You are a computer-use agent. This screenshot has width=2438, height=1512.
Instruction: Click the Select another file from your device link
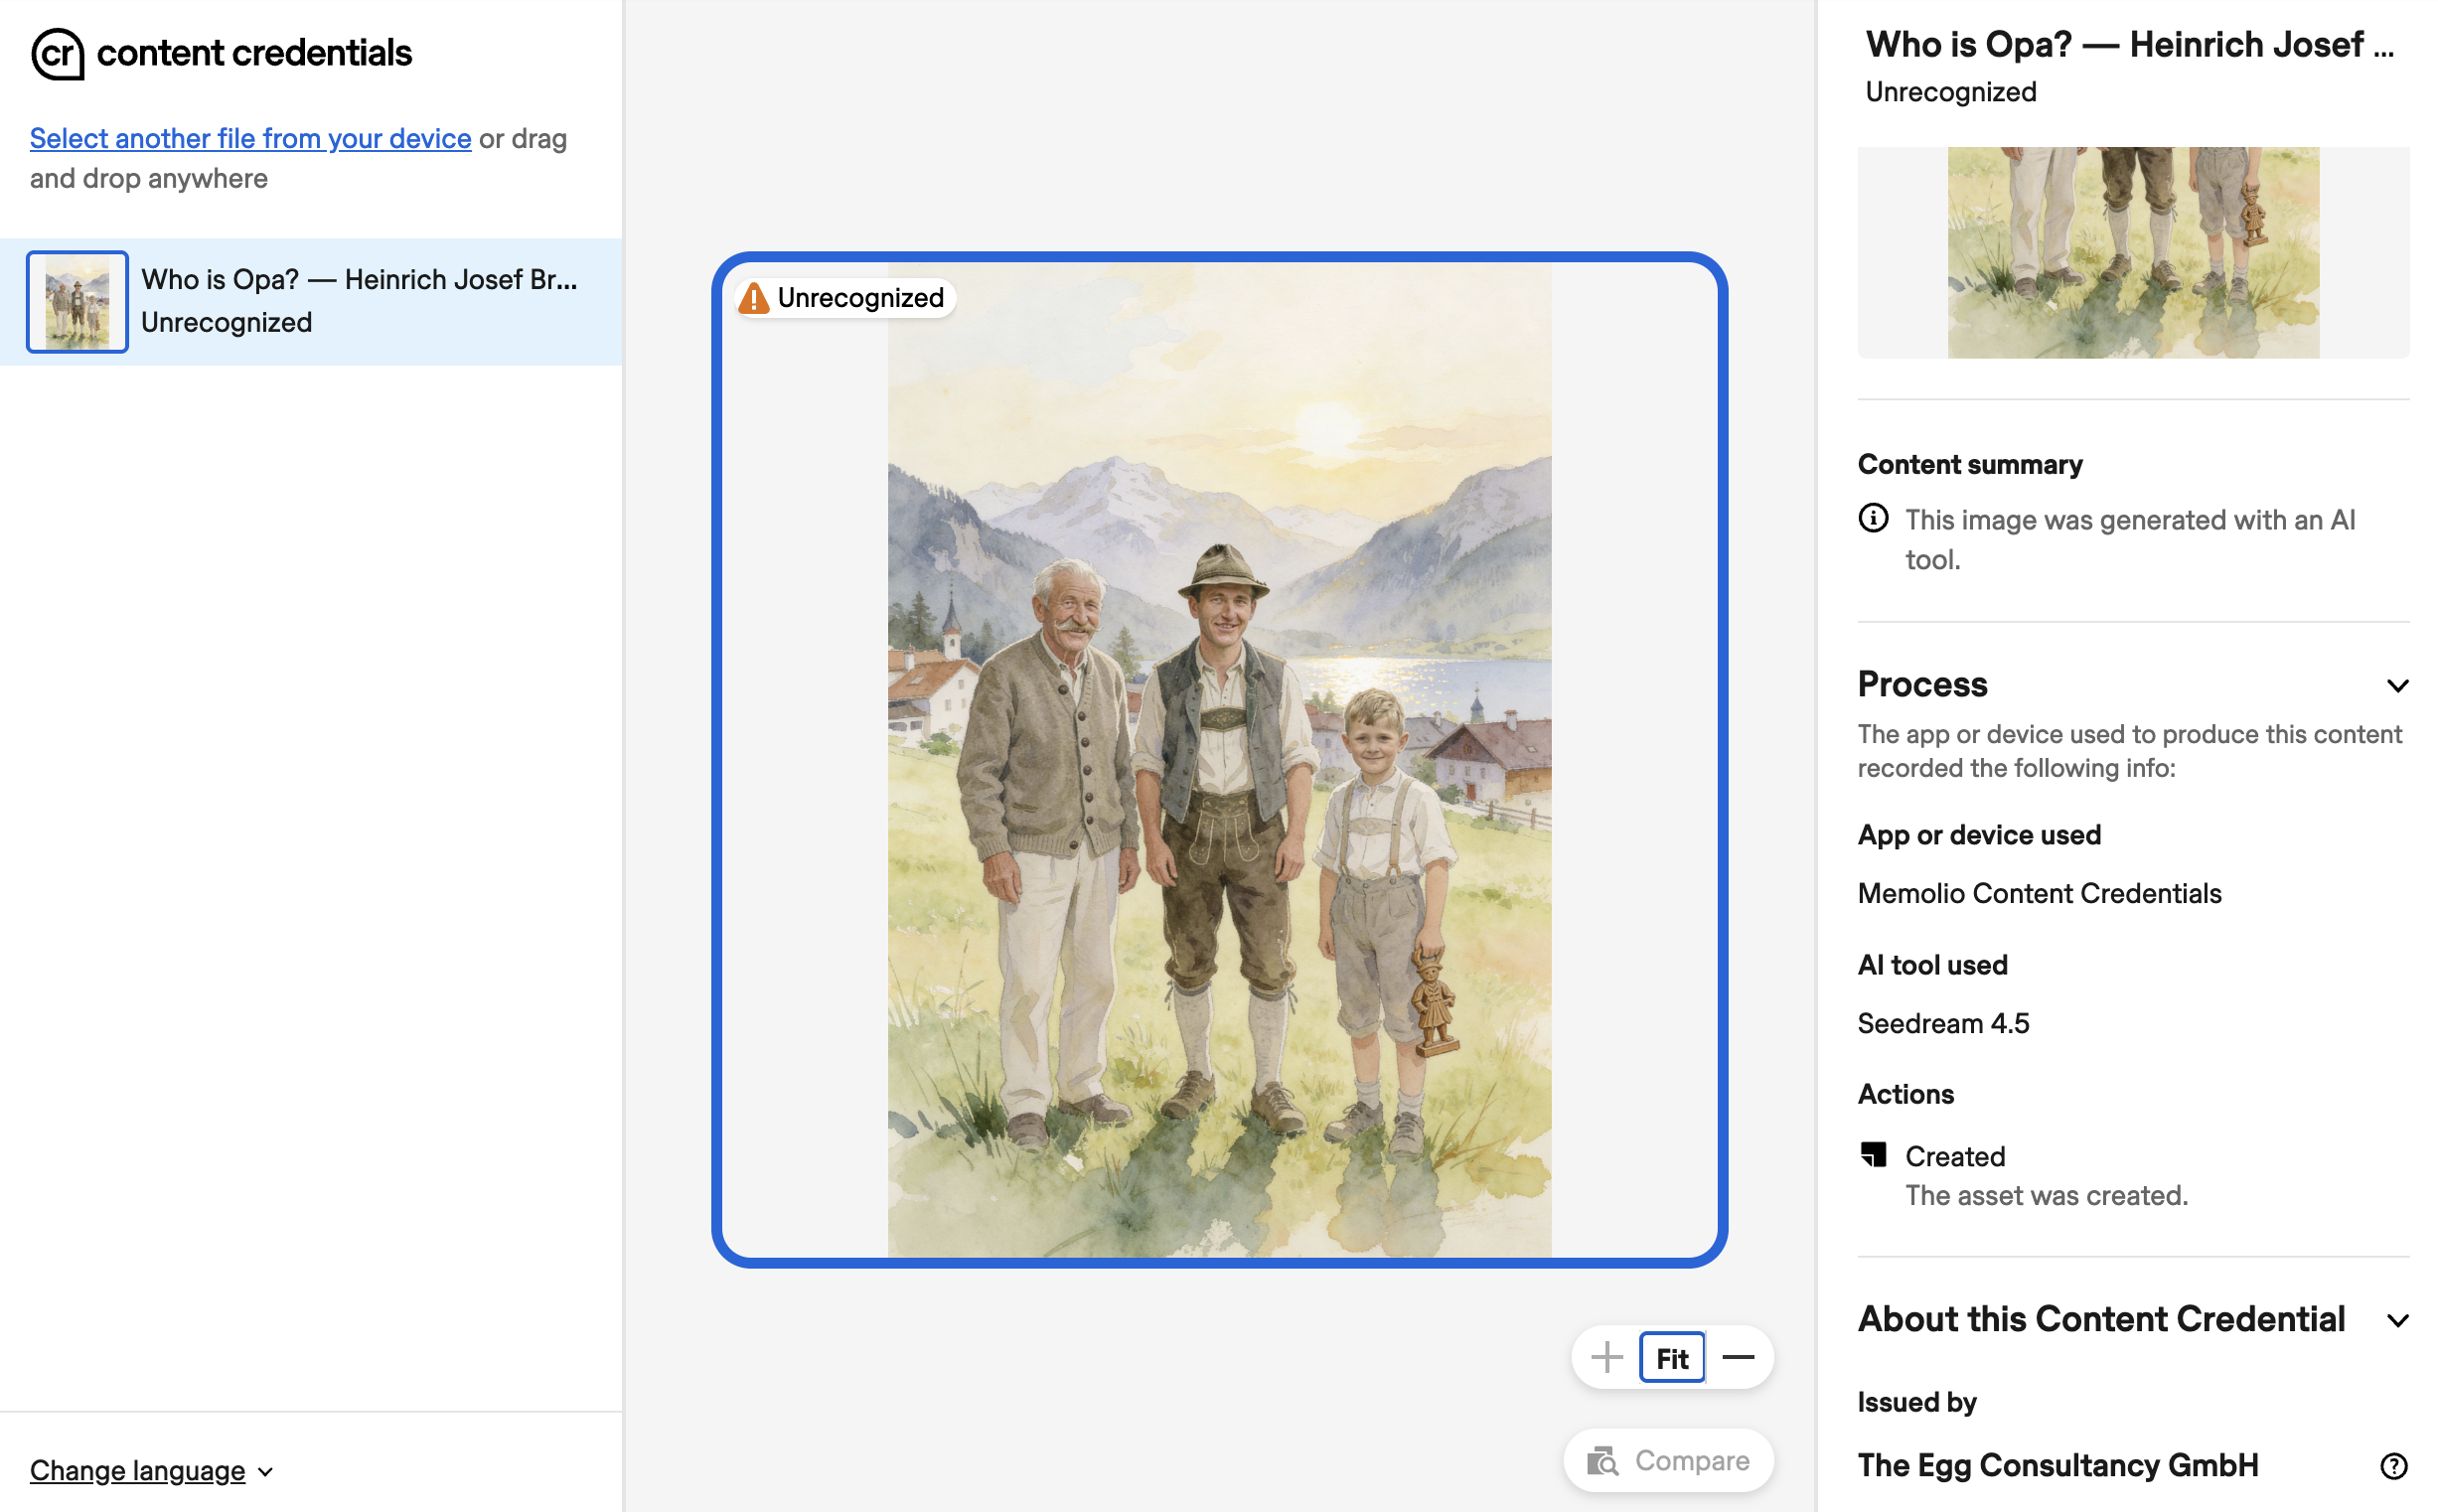250,138
